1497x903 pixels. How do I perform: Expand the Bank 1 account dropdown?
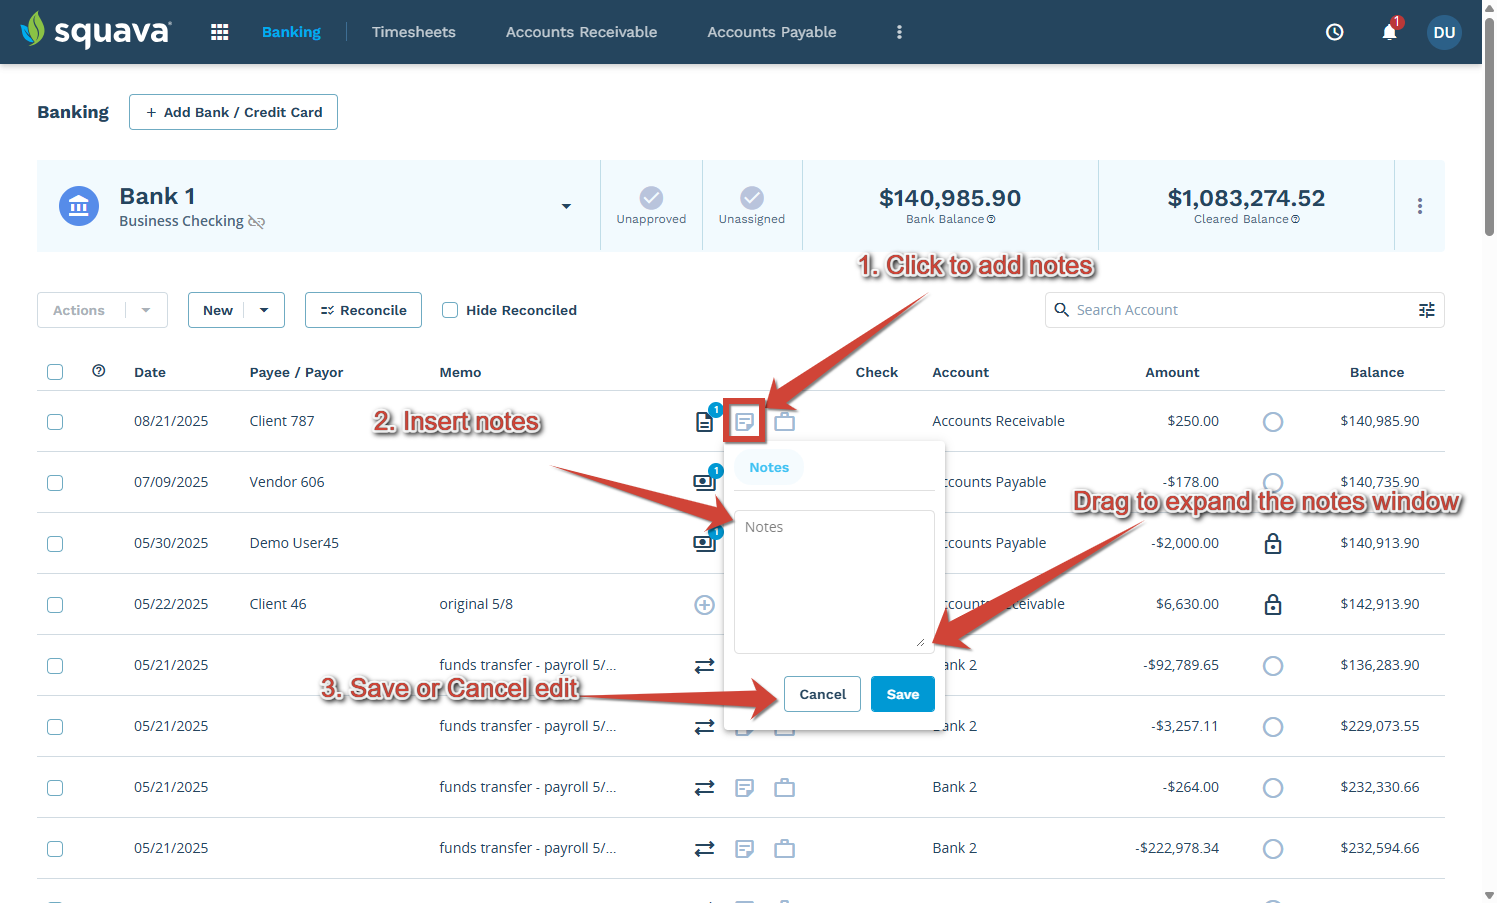click(x=566, y=205)
